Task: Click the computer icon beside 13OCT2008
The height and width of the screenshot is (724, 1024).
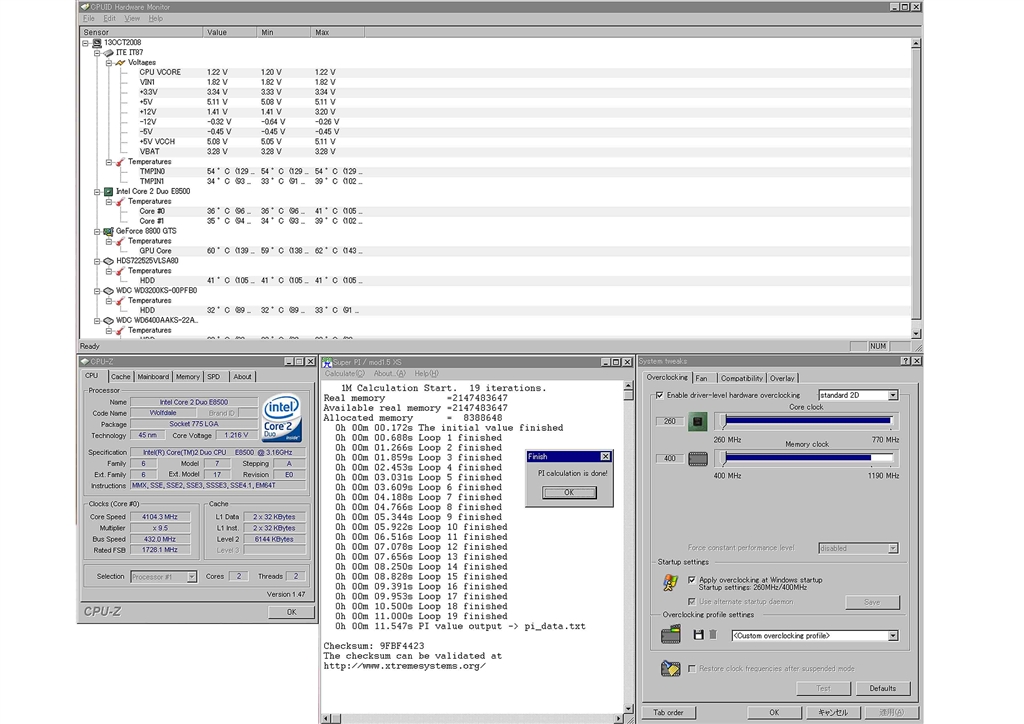Action: click(97, 43)
